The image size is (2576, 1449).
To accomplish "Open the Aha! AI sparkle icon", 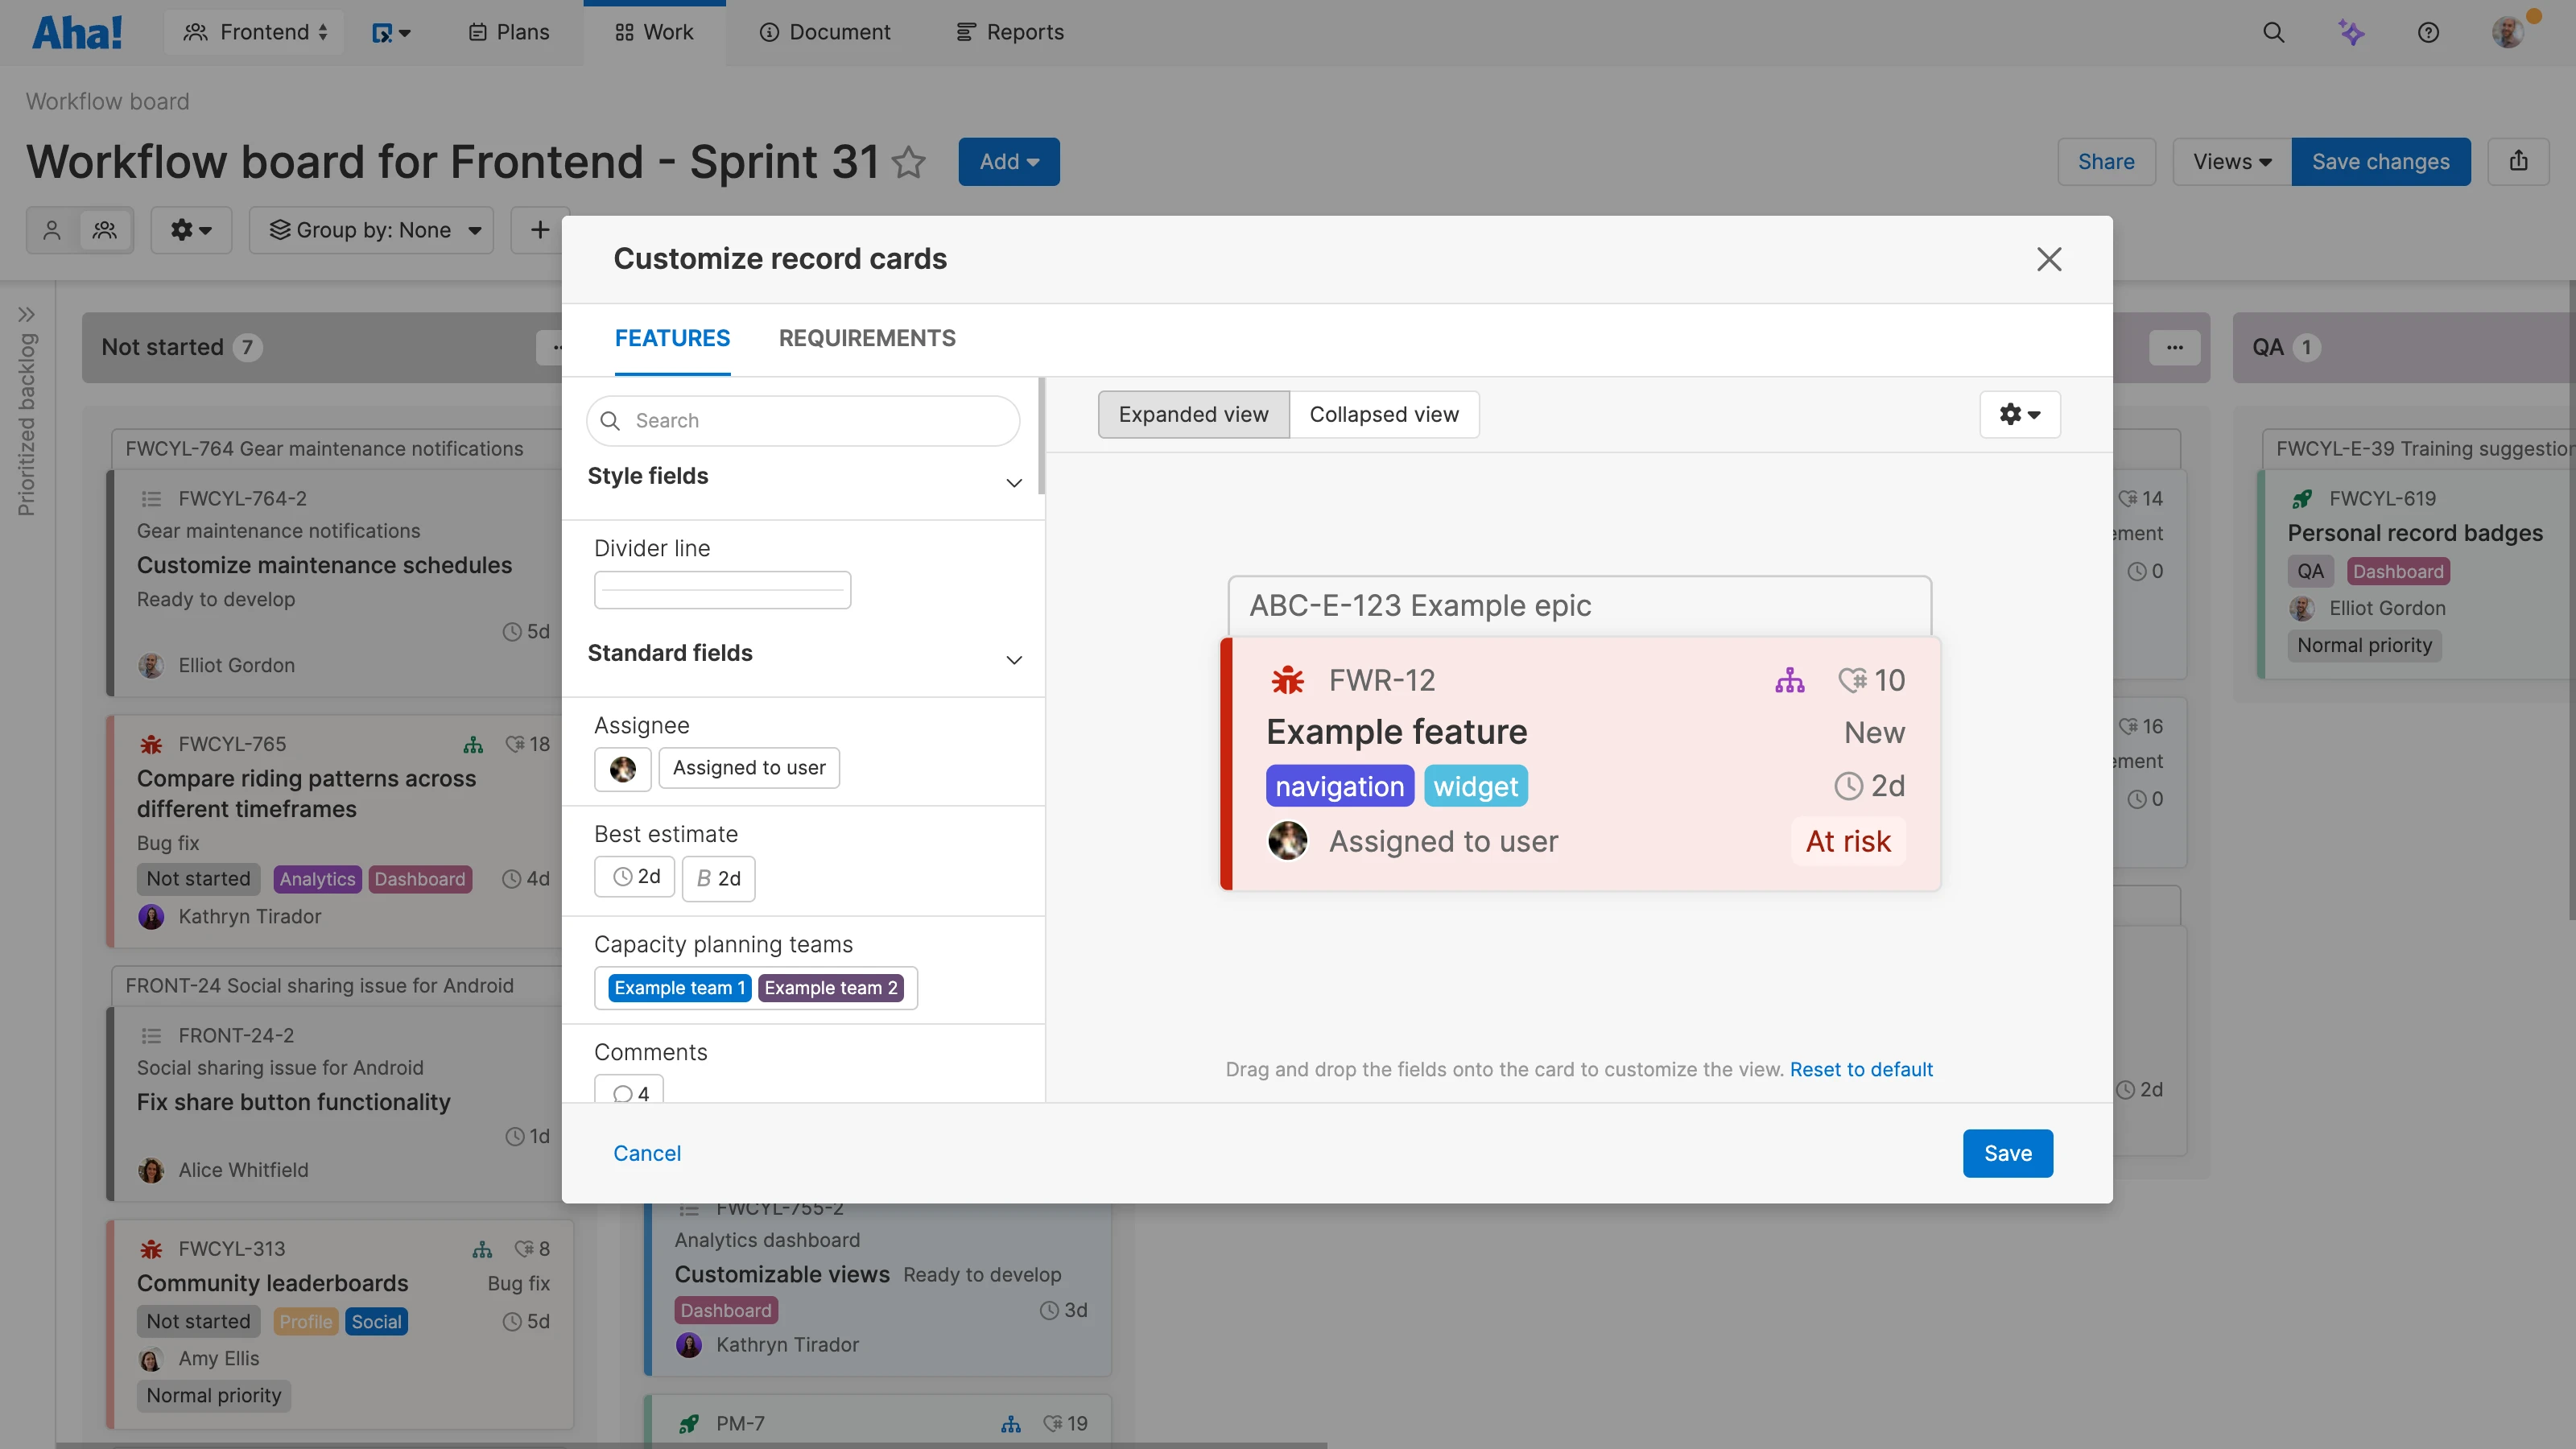I will tap(2352, 31).
